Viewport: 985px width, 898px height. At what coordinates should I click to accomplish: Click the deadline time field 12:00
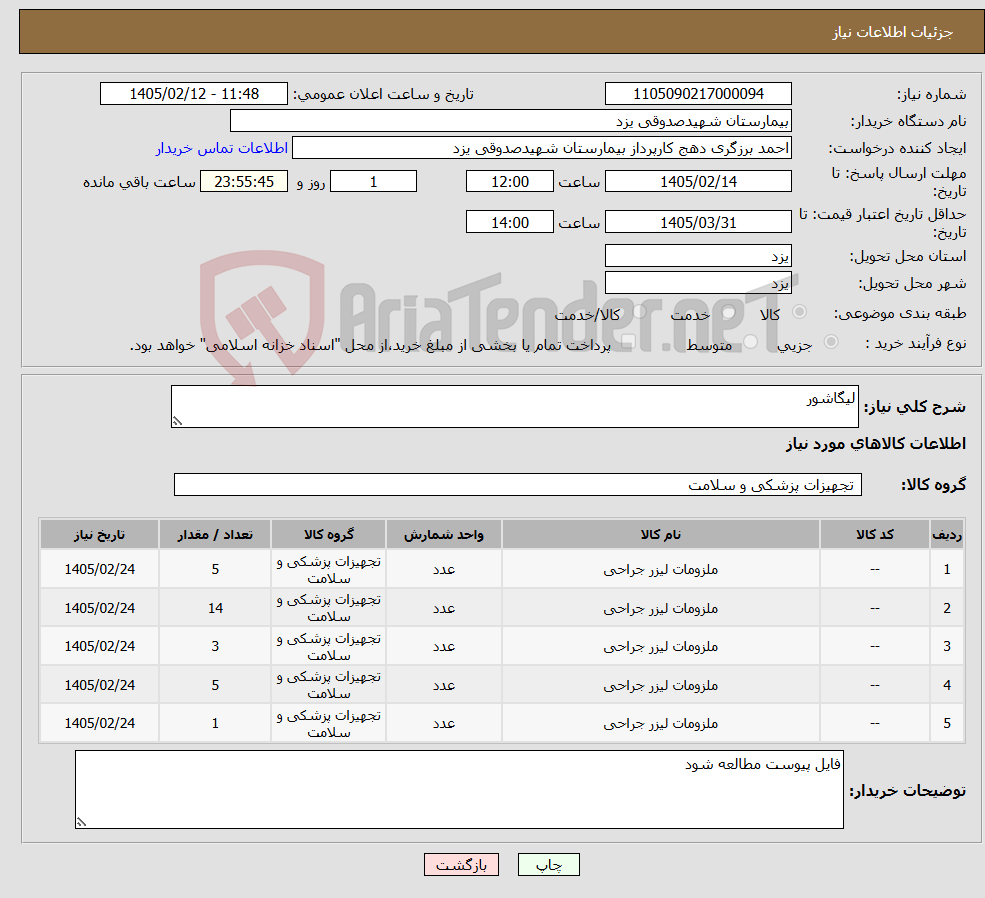509,181
